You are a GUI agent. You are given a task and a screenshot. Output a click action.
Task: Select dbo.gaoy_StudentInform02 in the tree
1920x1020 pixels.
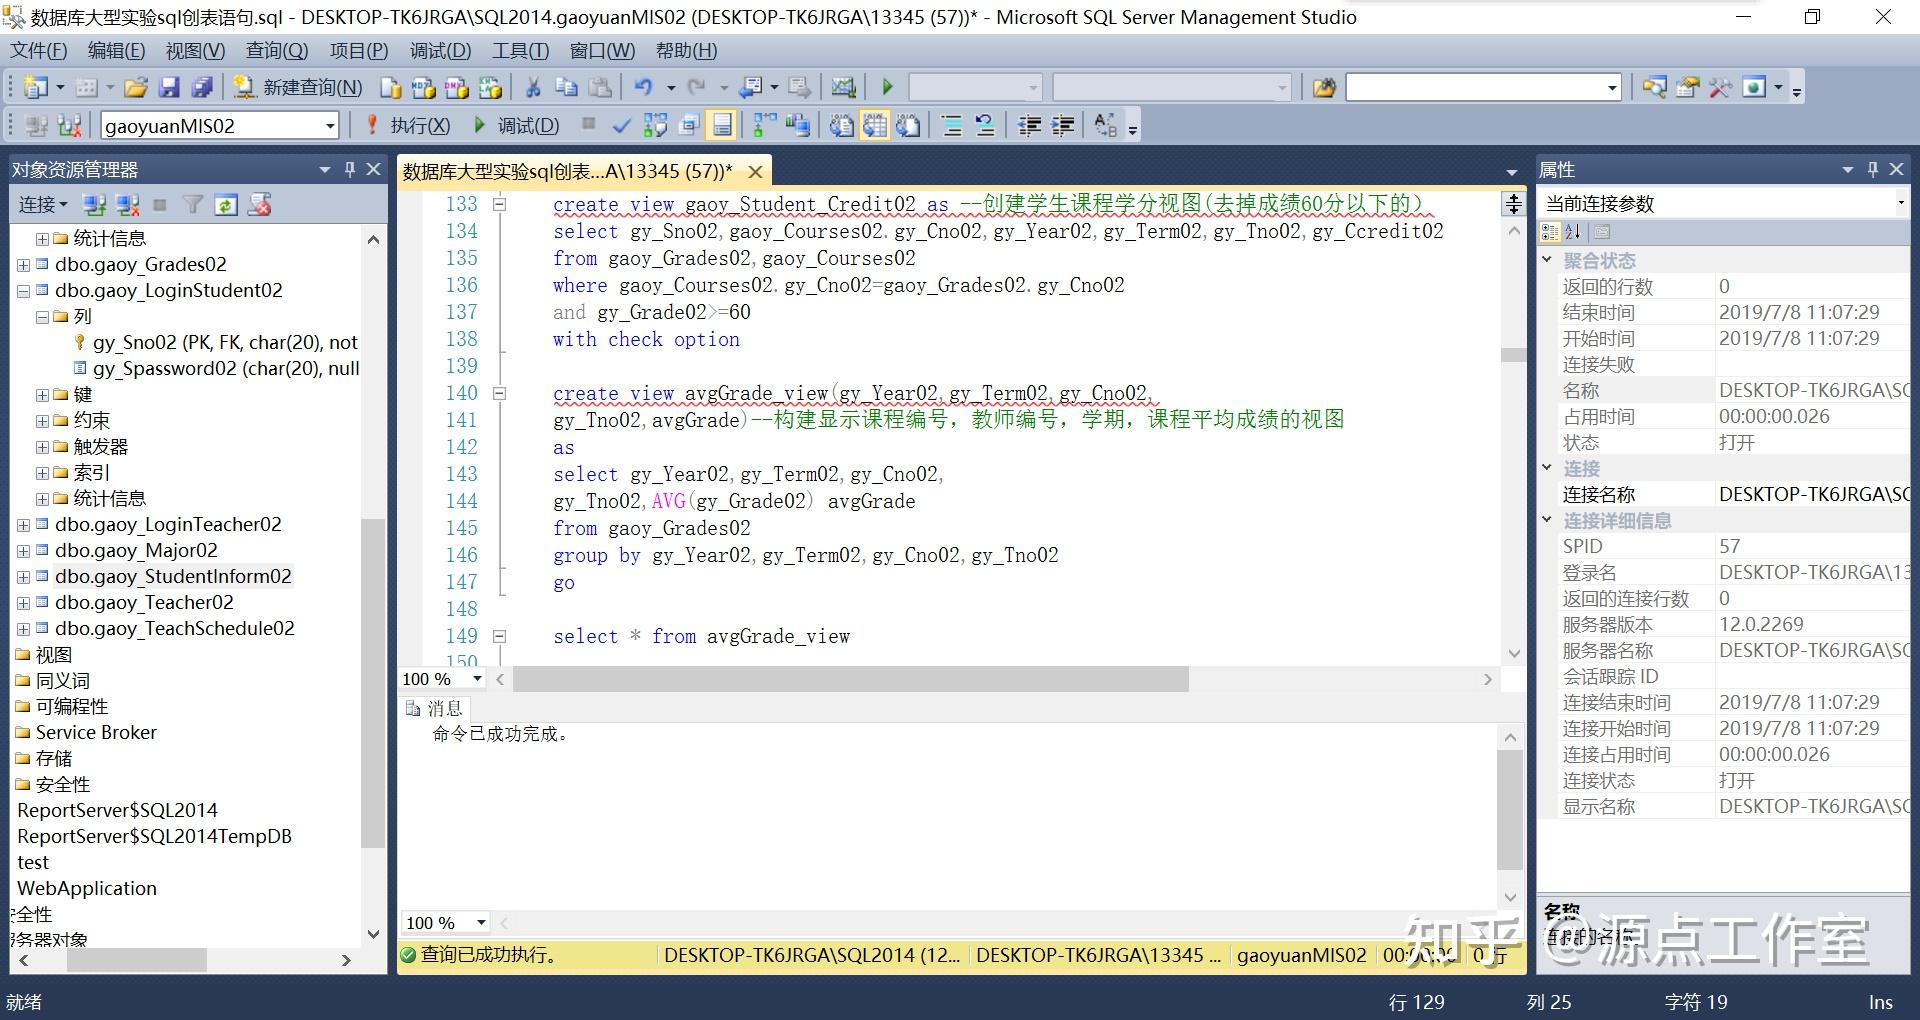(173, 577)
